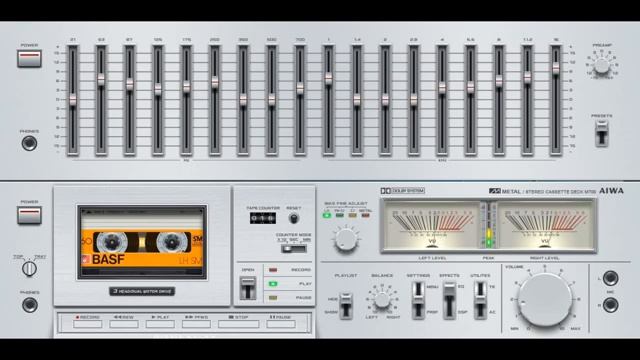Viewport: 640px width, 360px height.
Task: Click the 700 Hz equalizer slider handle
Action: tap(300, 89)
